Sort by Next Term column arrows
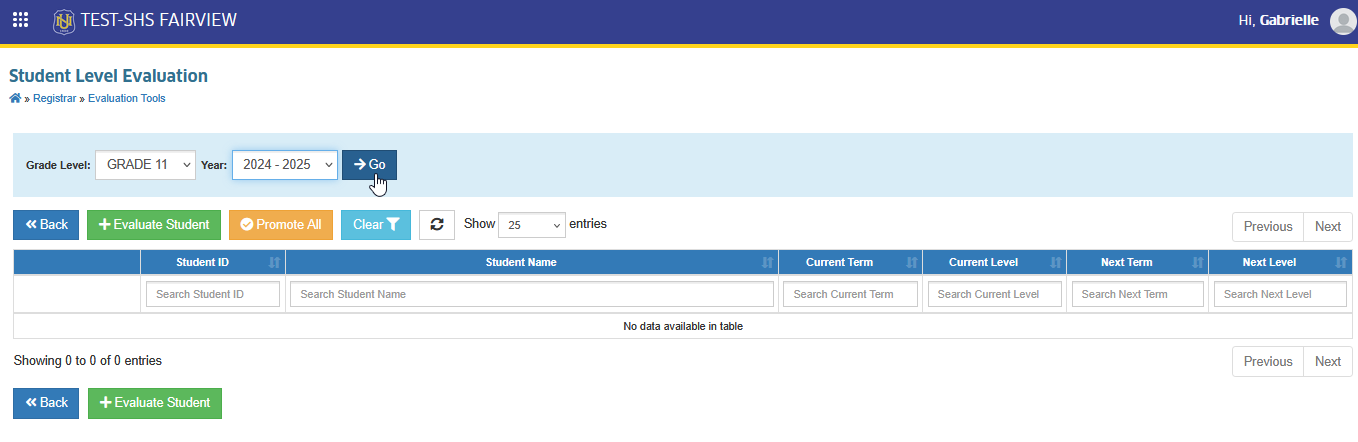The height and width of the screenshot is (442, 1358). [x=1197, y=263]
